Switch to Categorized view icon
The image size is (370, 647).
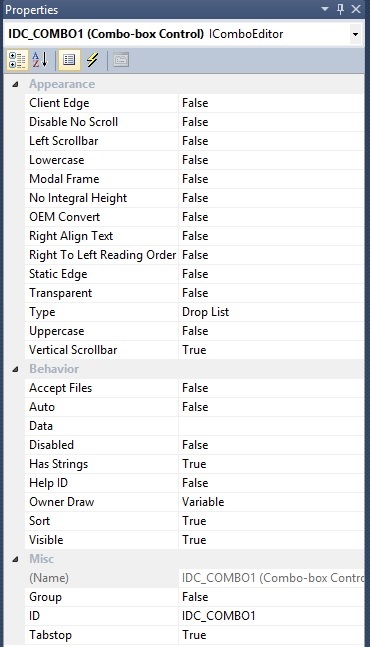click(x=17, y=60)
